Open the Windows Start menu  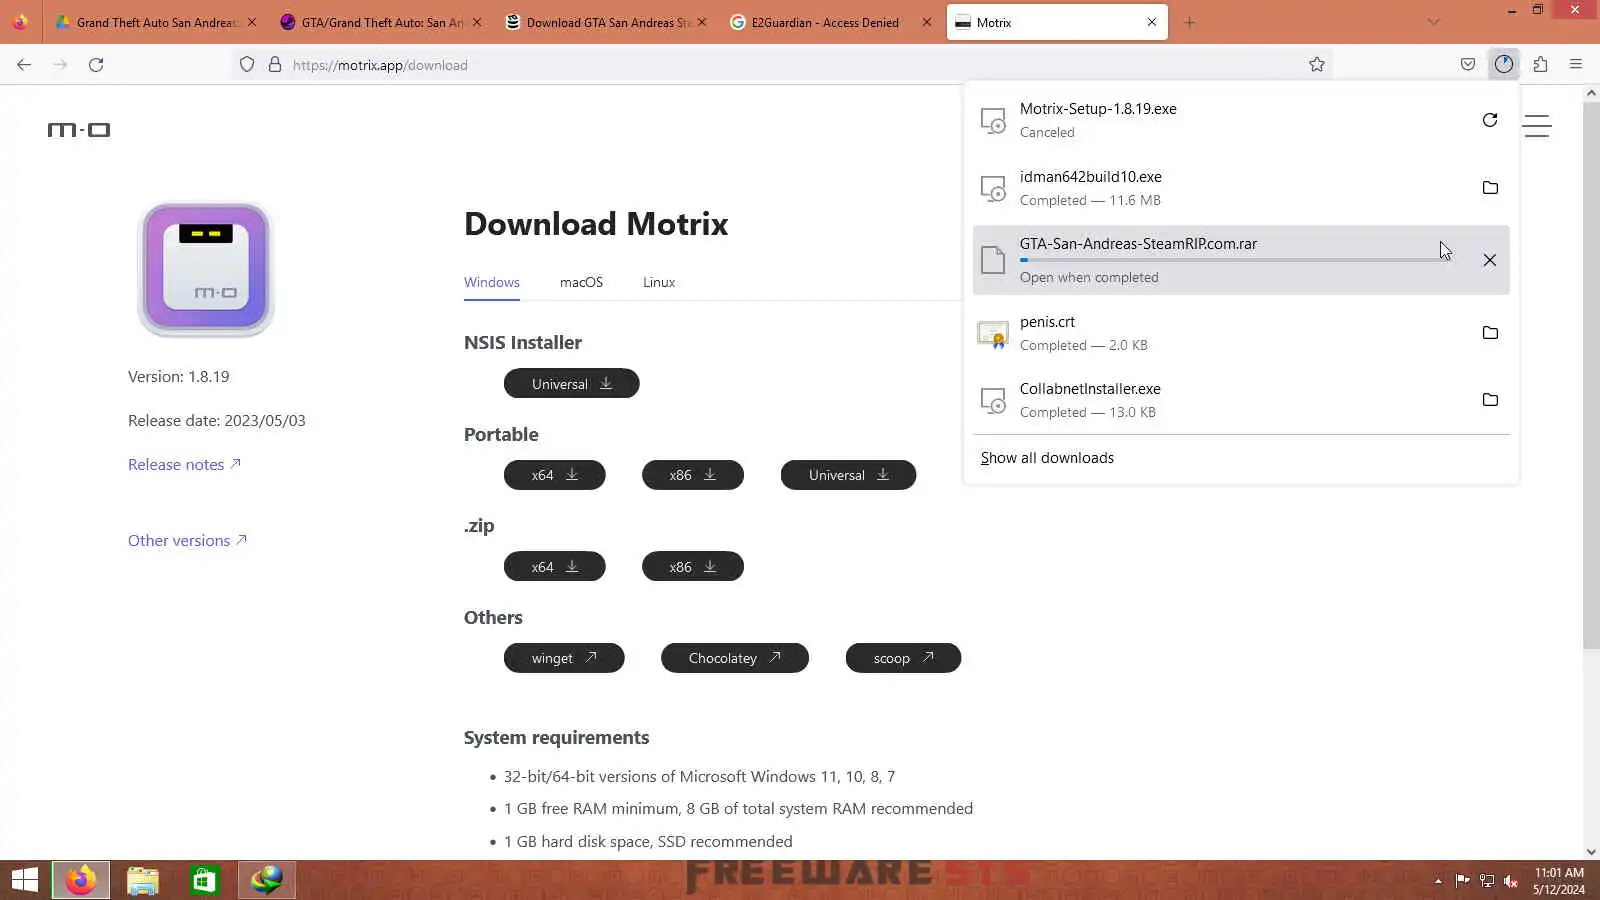pyautogui.click(x=24, y=880)
